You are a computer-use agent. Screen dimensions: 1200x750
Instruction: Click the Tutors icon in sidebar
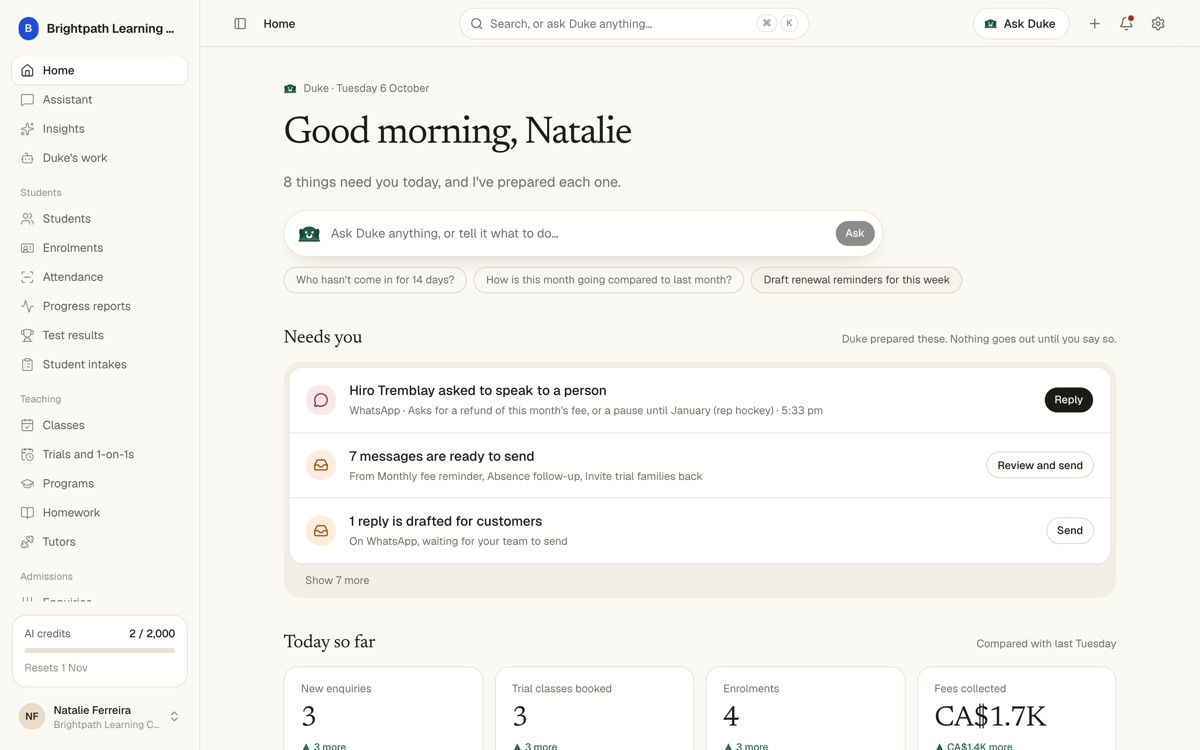click(x=27, y=541)
